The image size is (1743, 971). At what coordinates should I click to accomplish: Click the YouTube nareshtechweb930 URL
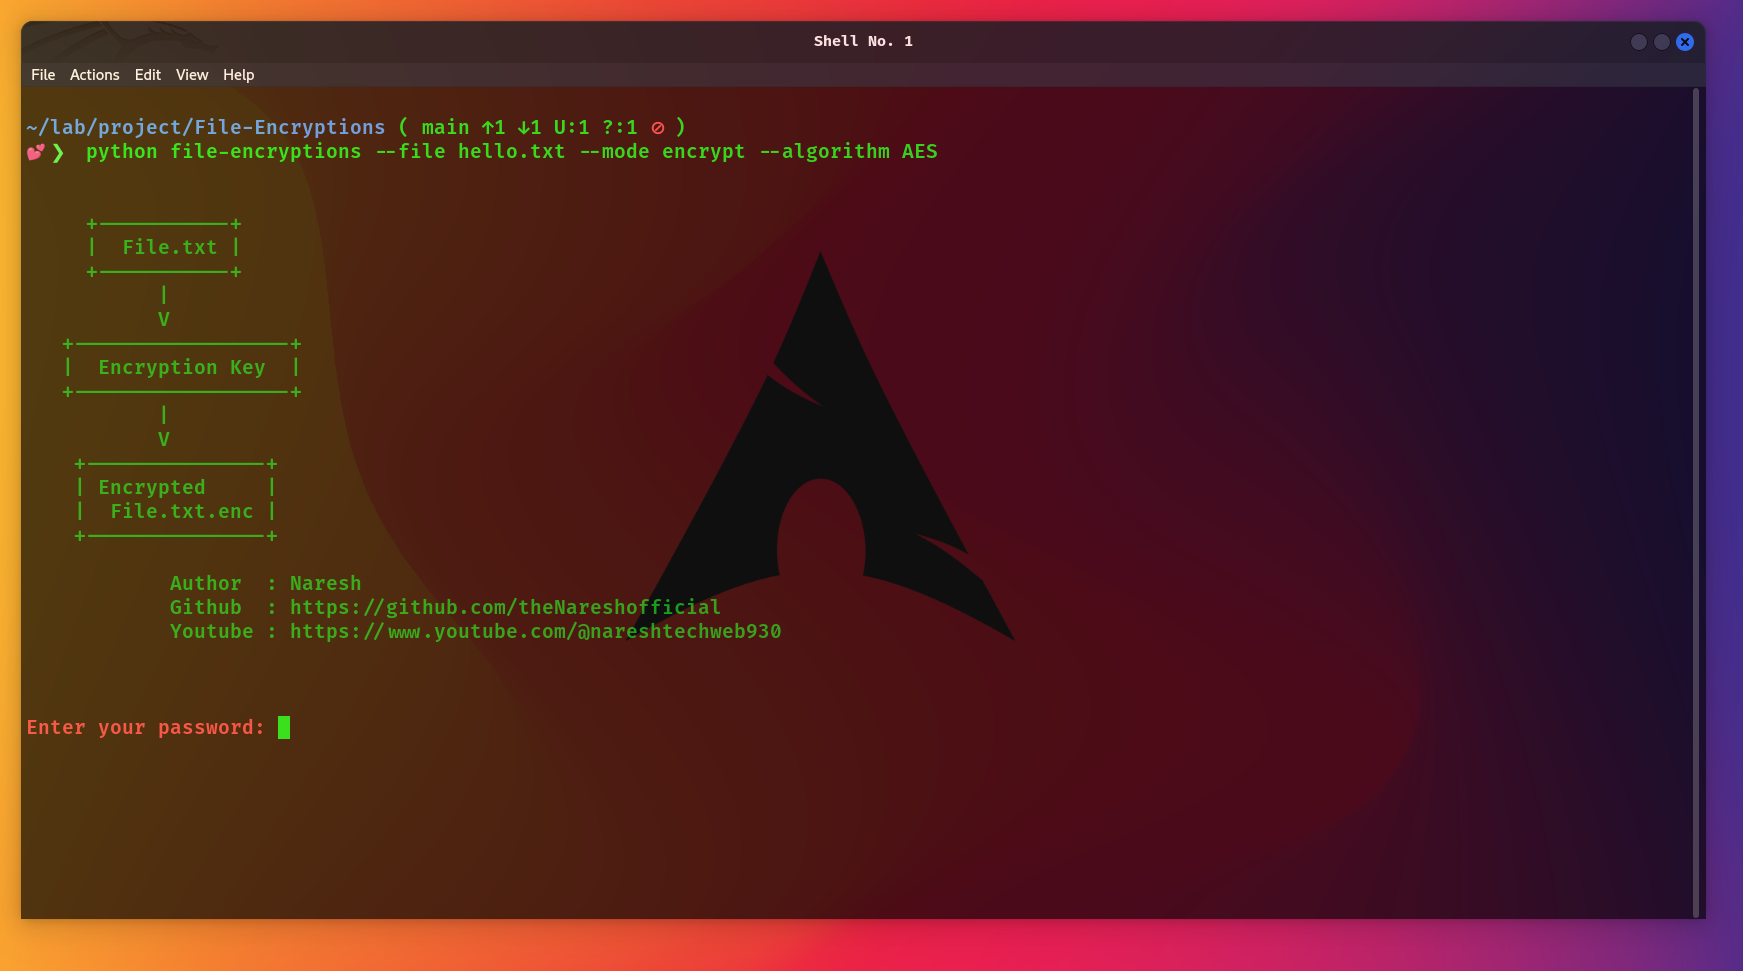[x=536, y=632]
